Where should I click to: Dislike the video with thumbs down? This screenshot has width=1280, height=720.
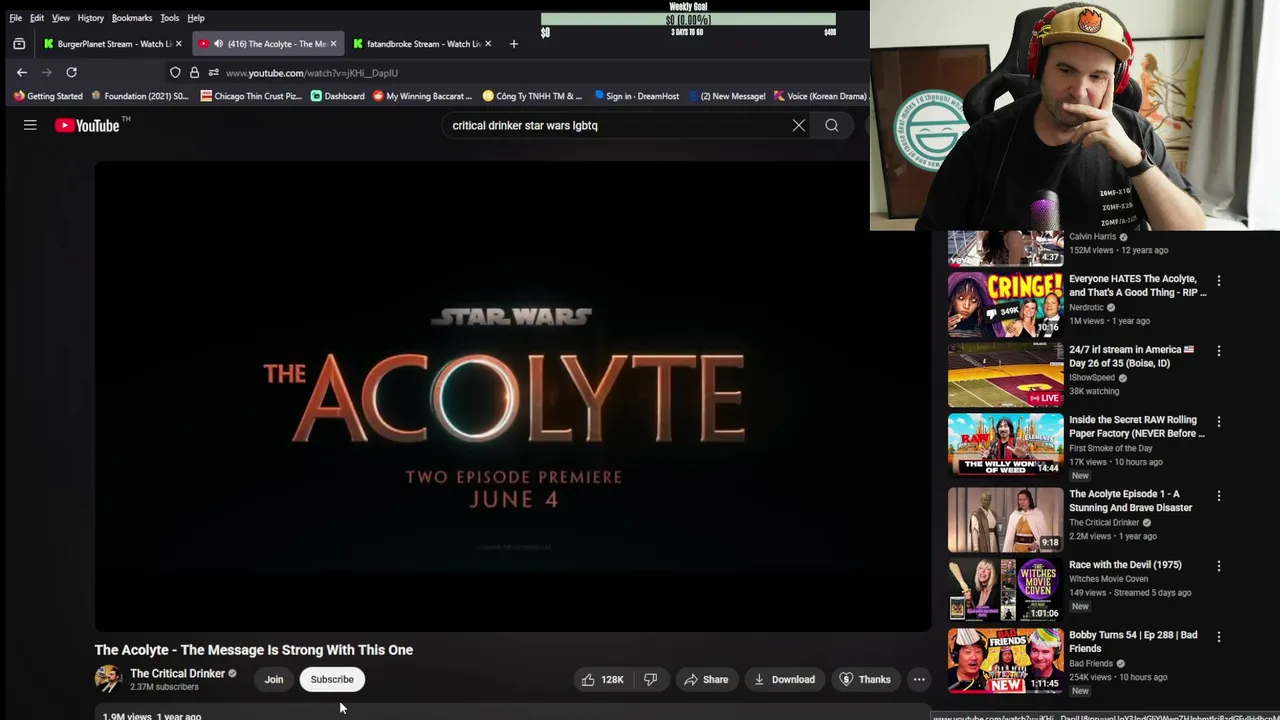pos(650,679)
